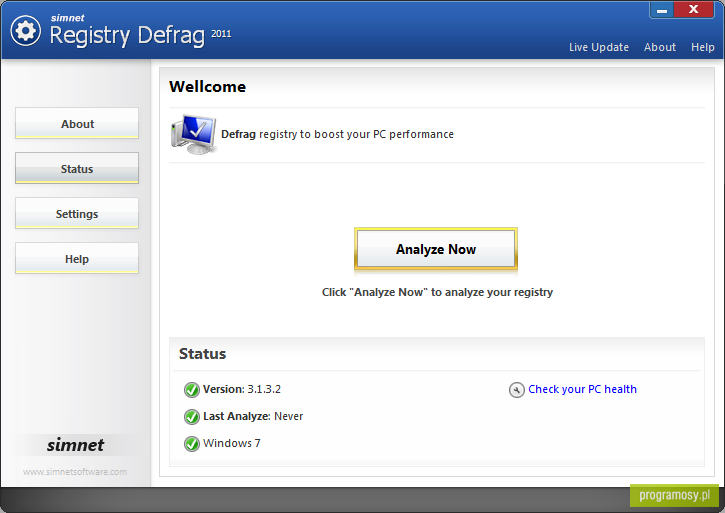Start registry analysis with Analyze Now
The height and width of the screenshot is (513, 725).
tap(436, 249)
